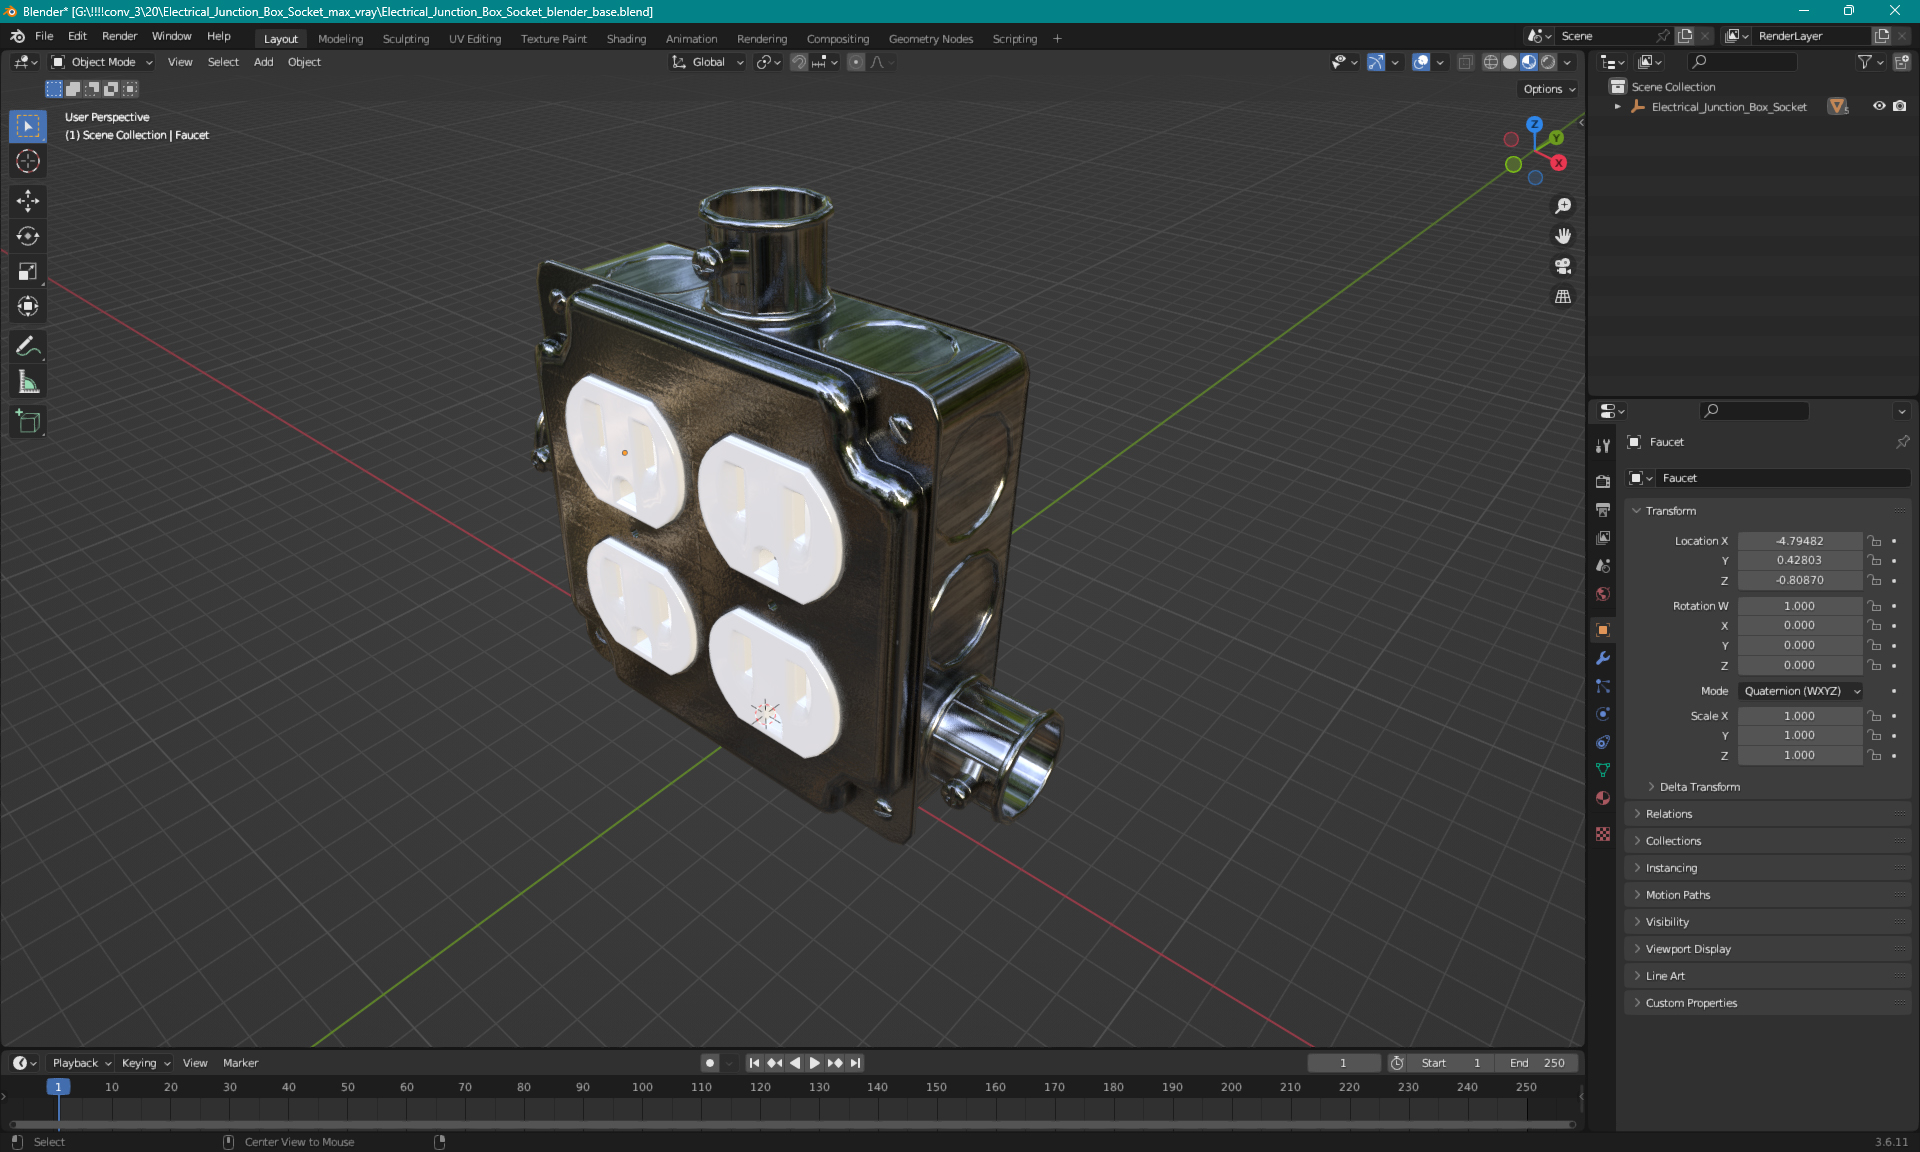Click the Location X value field
1920x1152 pixels.
[x=1799, y=541]
